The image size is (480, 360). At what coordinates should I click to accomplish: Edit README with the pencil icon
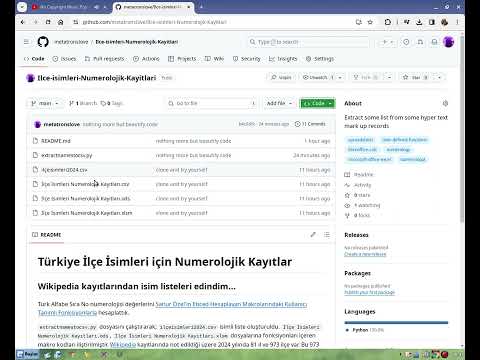coord(313,235)
